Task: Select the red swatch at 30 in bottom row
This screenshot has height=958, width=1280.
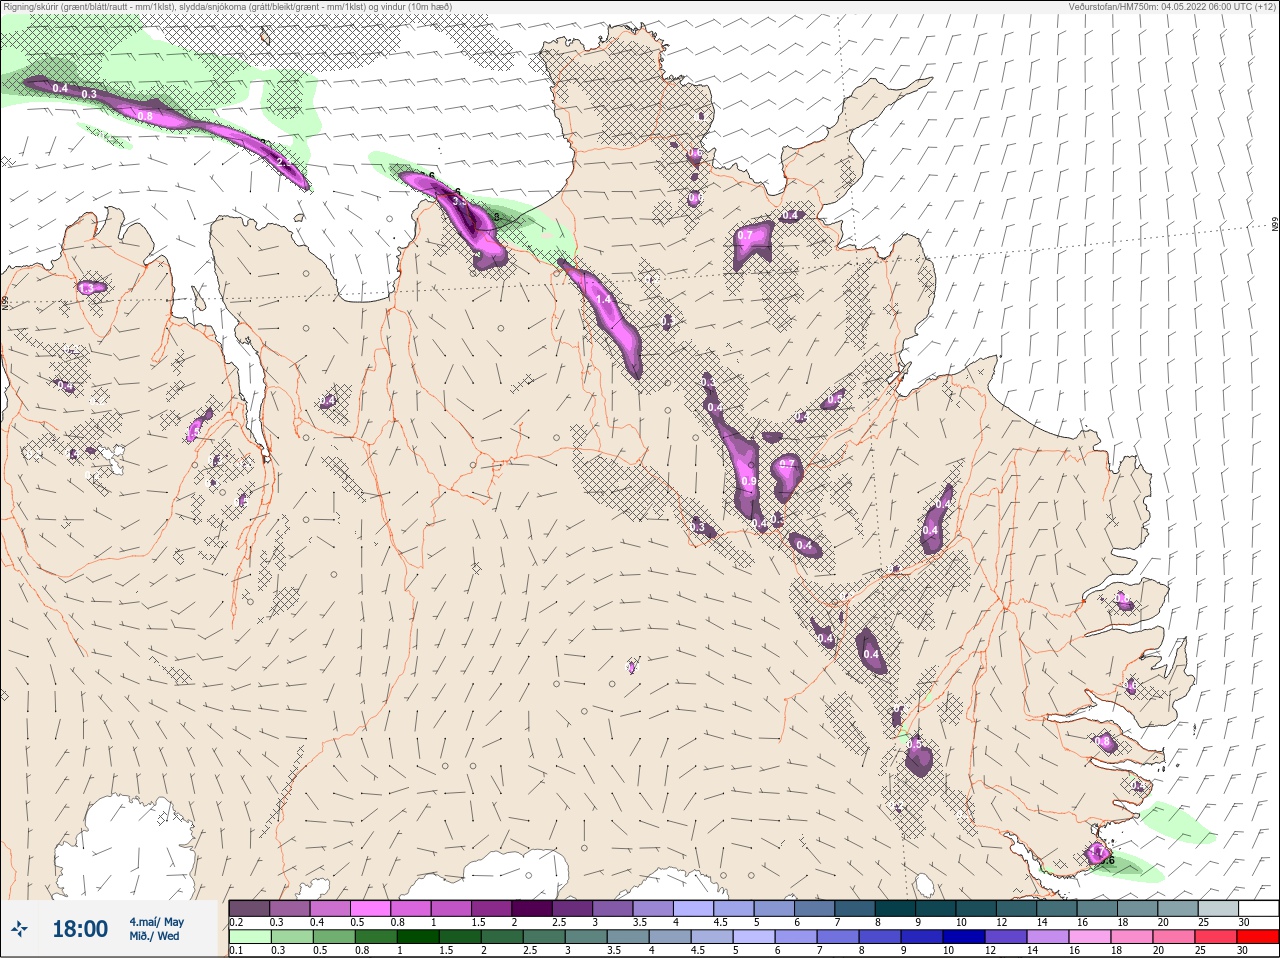Action: pyautogui.click(x=1259, y=937)
